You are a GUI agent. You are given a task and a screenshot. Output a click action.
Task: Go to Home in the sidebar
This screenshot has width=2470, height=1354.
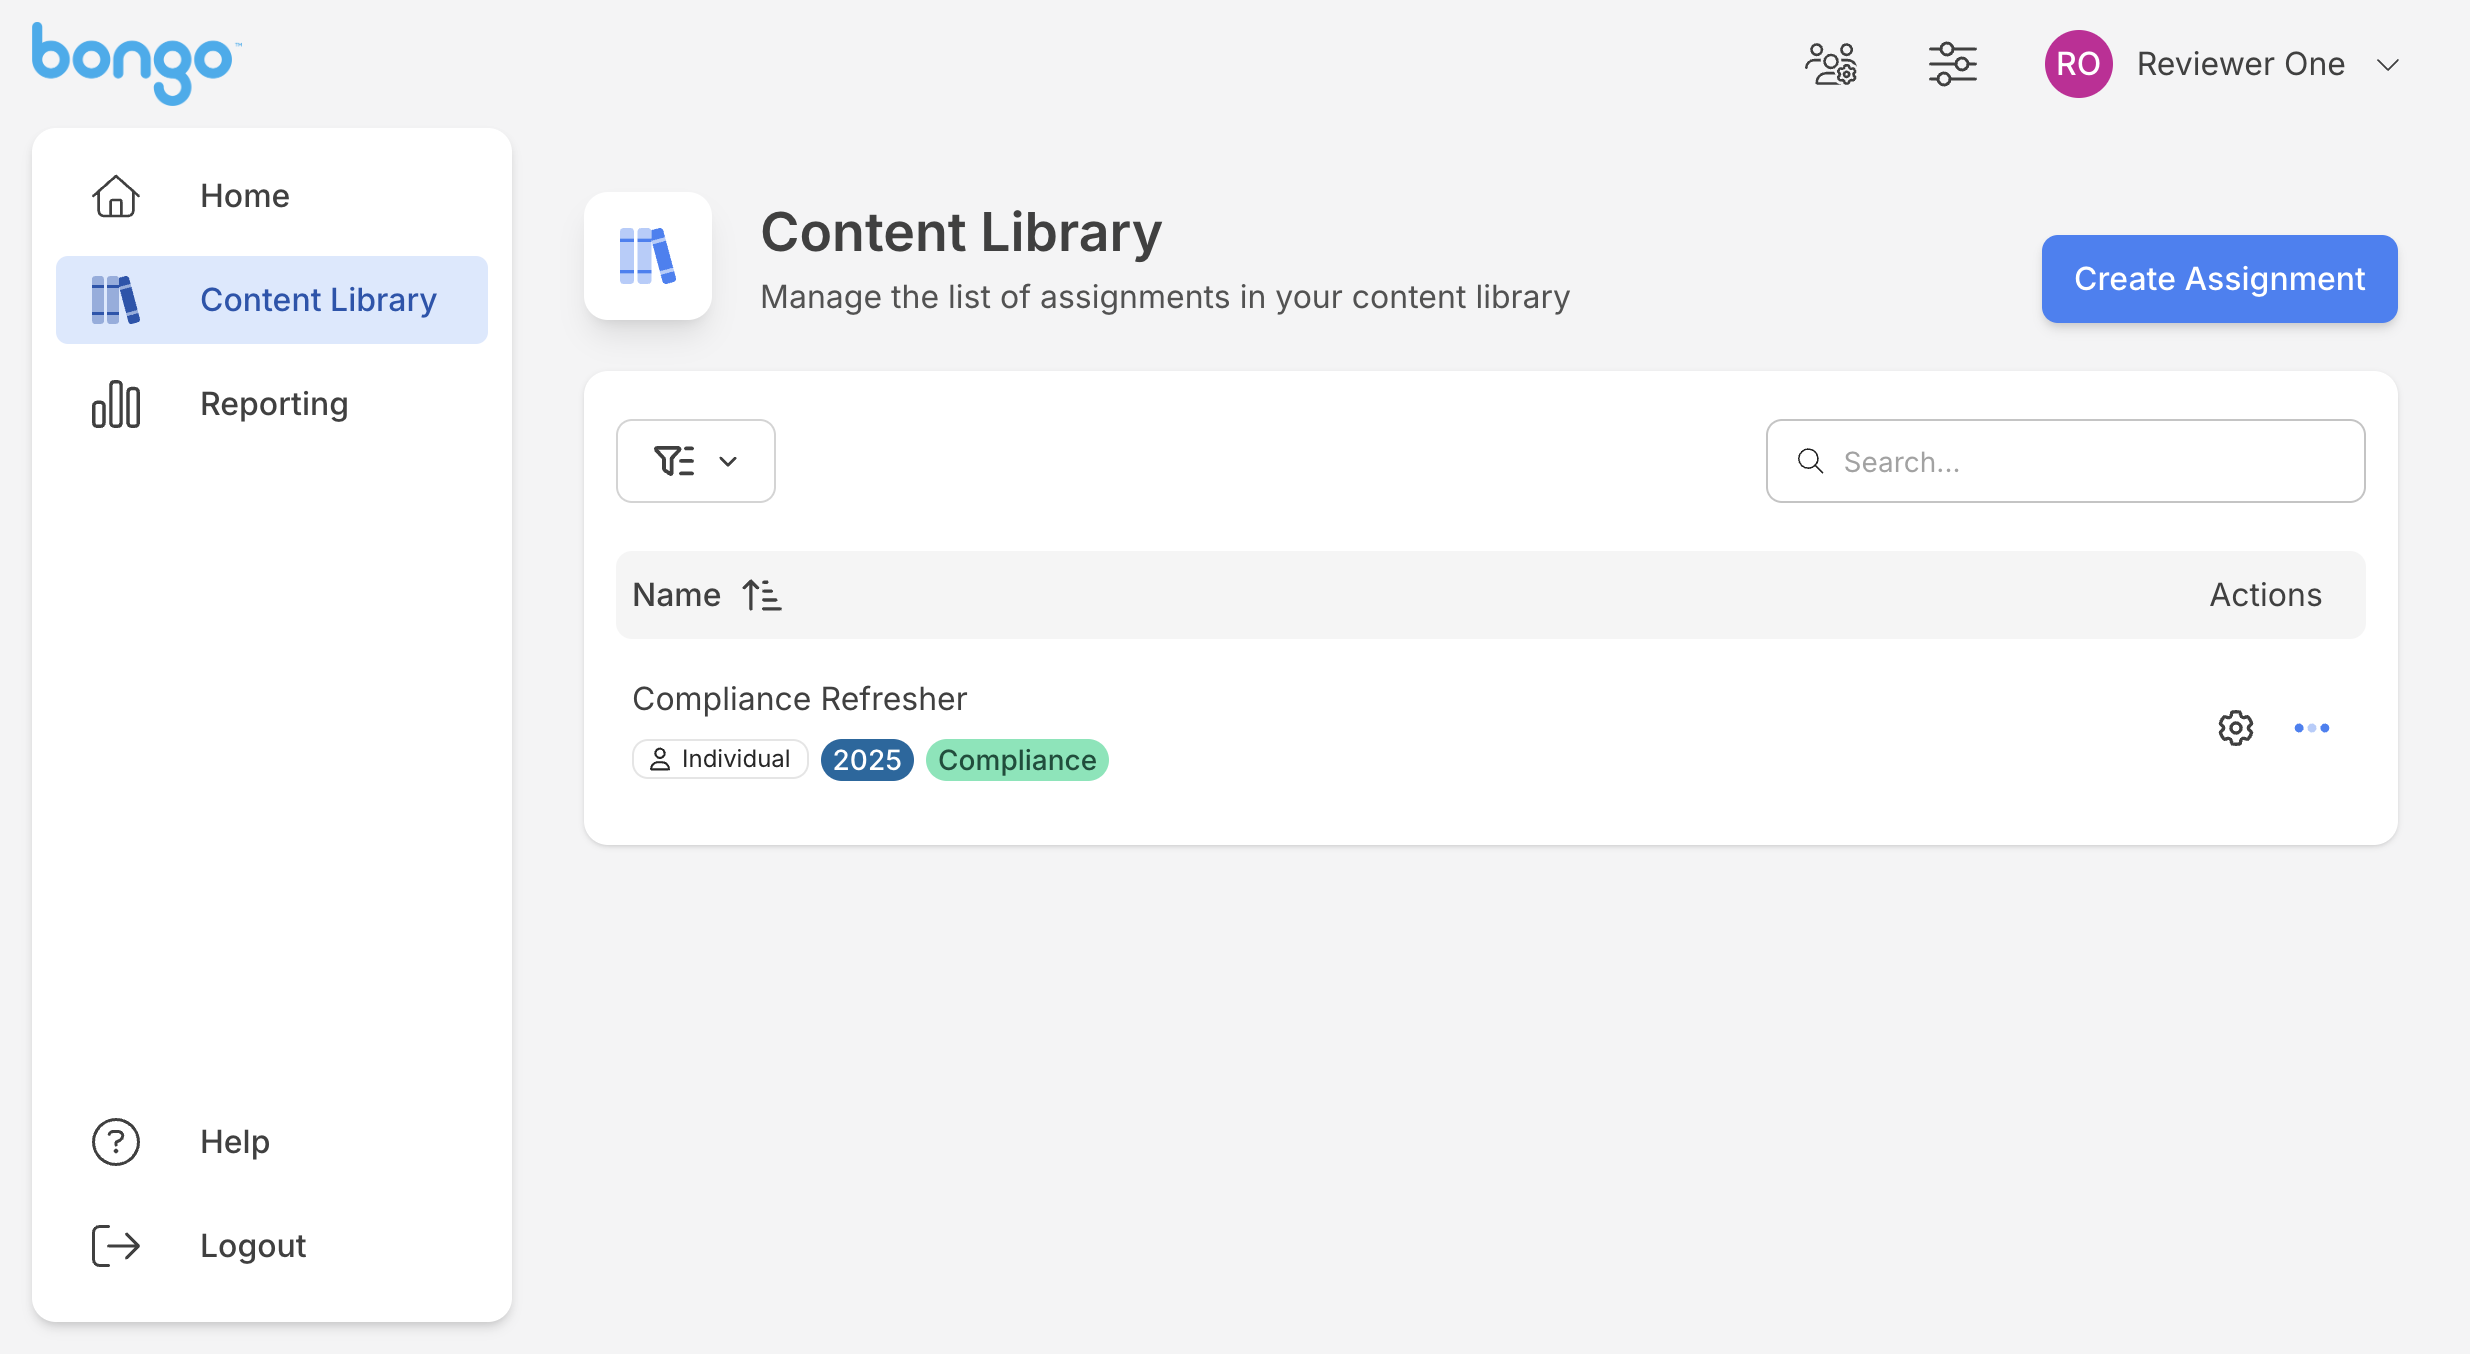coord(244,196)
